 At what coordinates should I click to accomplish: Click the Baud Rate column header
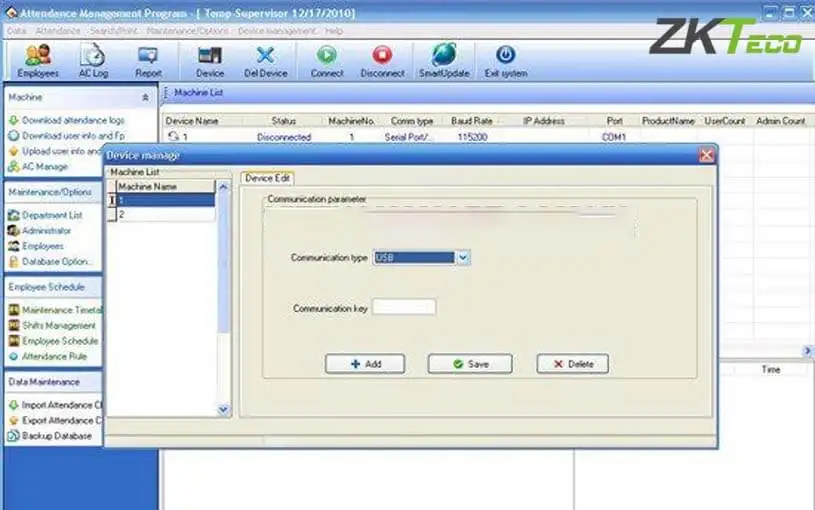click(472, 121)
